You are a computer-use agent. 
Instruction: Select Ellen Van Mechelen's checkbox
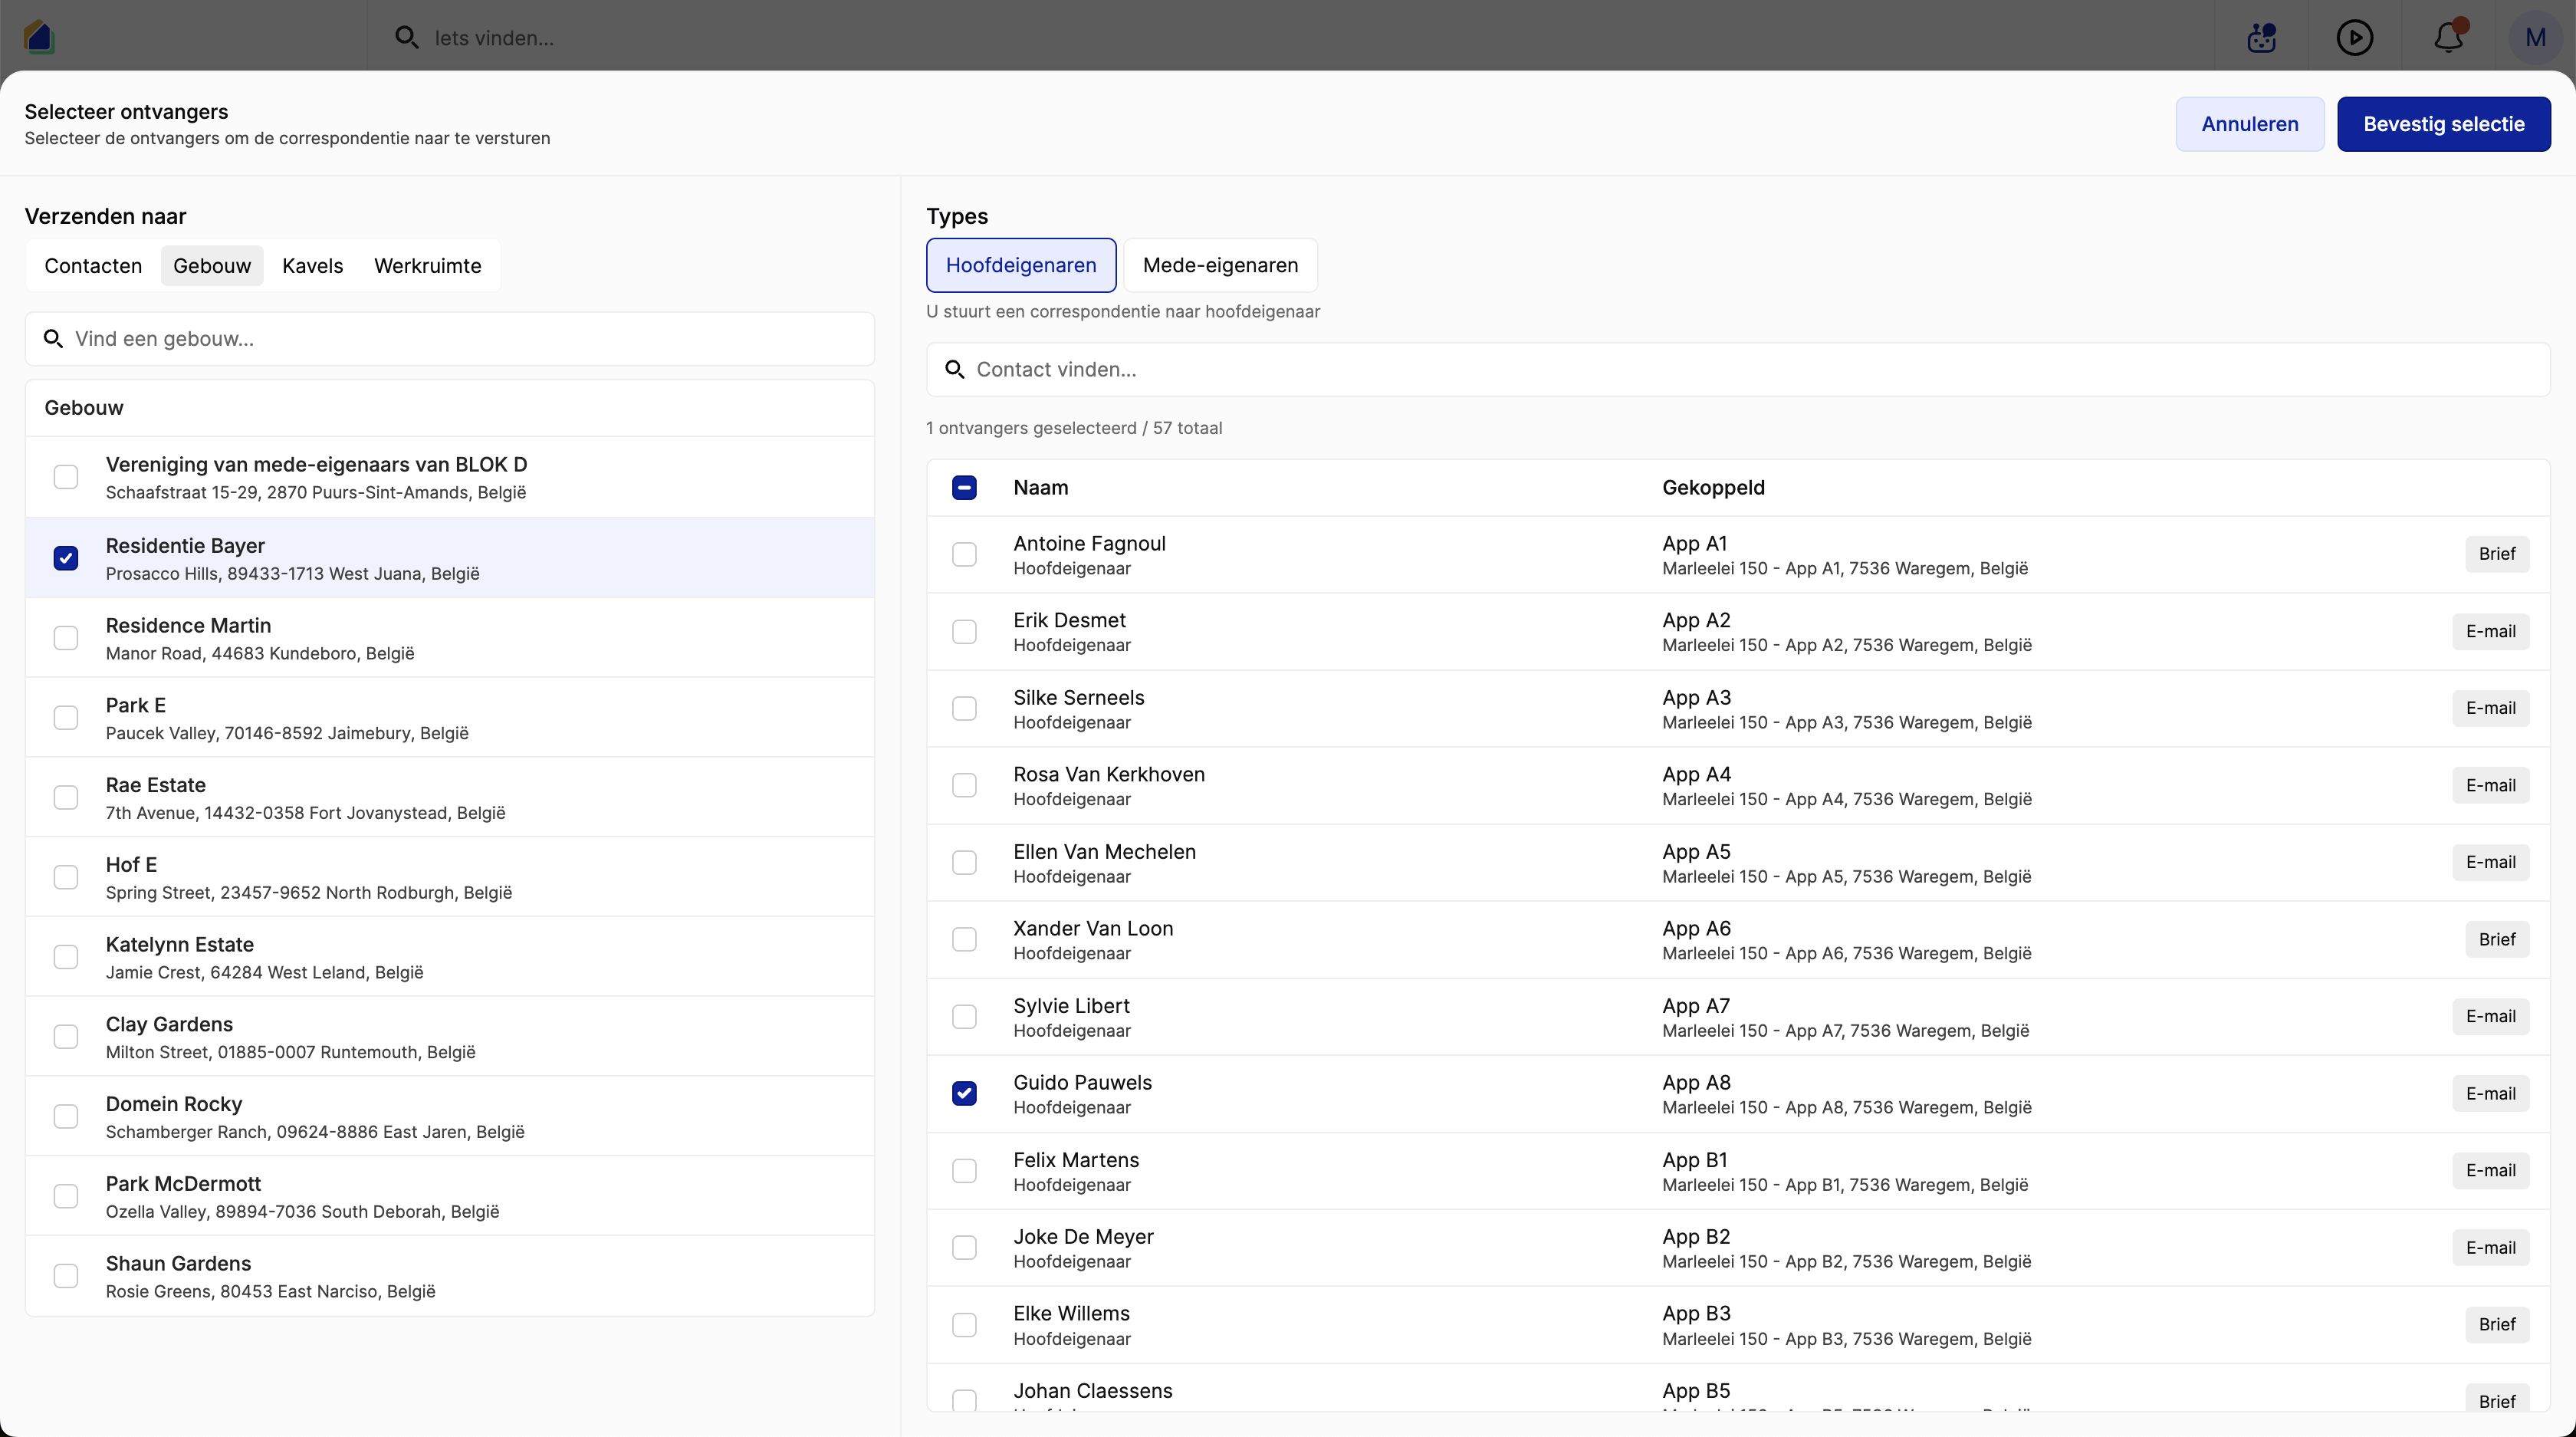[x=964, y=863]
